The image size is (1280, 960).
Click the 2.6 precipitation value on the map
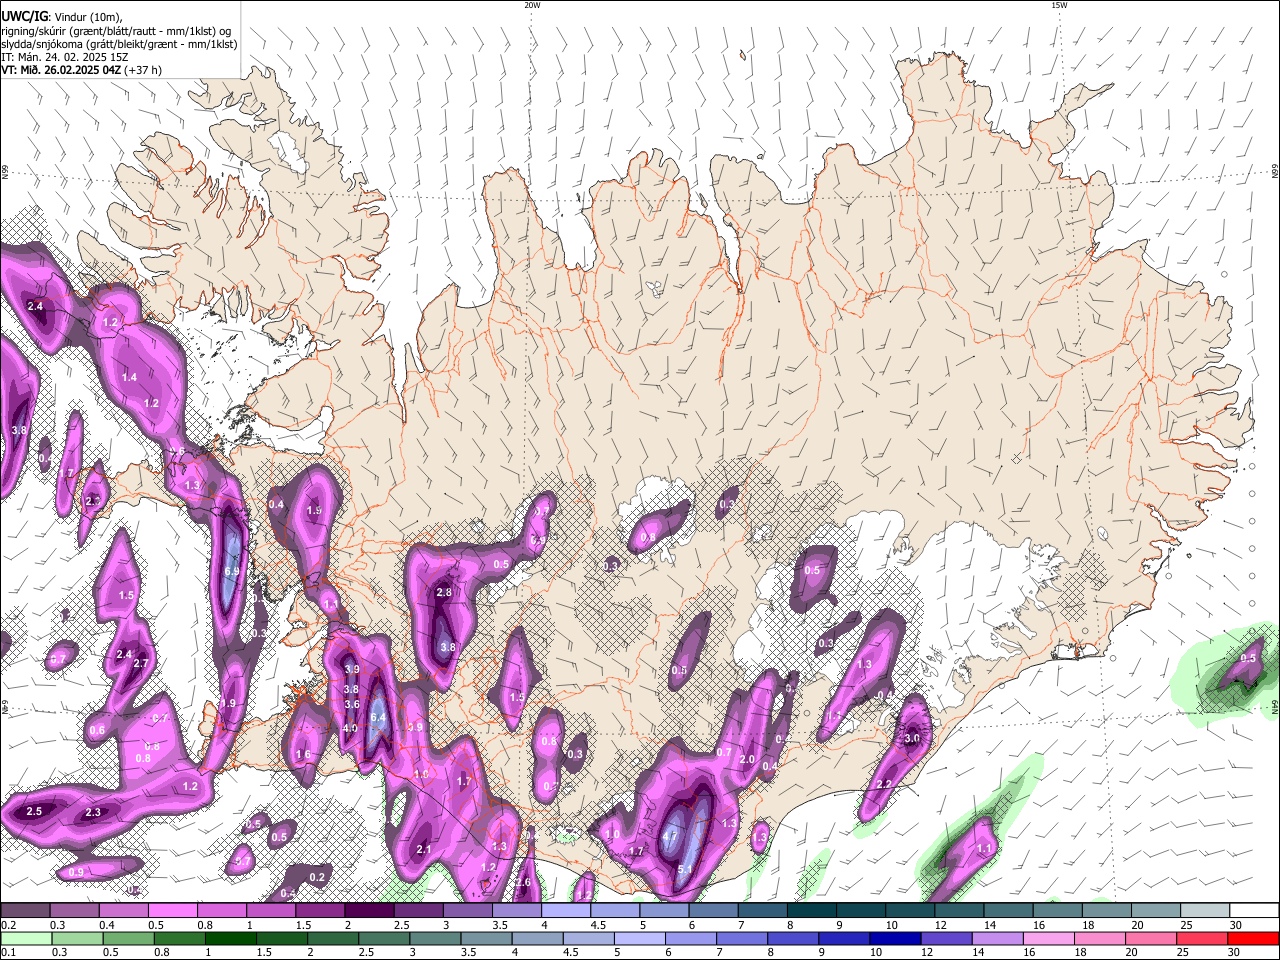pos(523,883)
